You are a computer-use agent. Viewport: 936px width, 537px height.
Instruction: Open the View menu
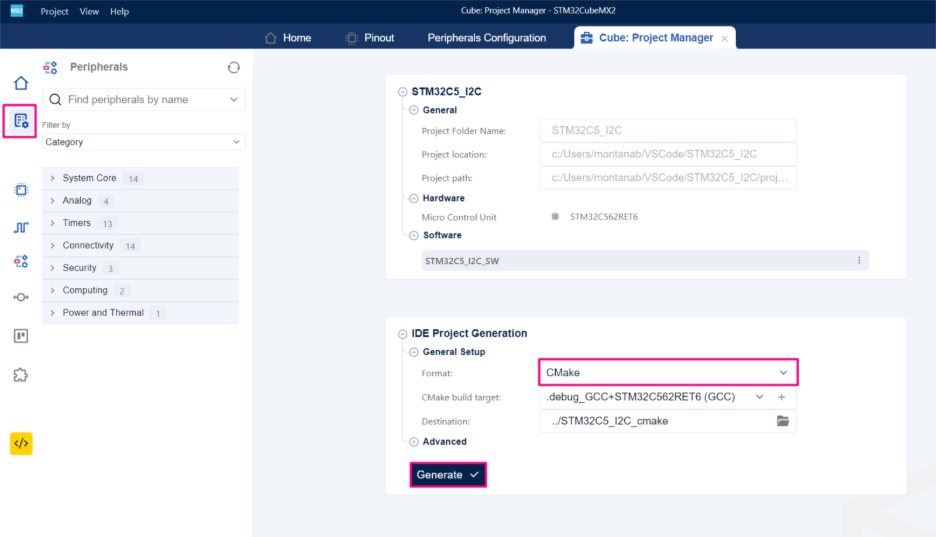[89, 11]
